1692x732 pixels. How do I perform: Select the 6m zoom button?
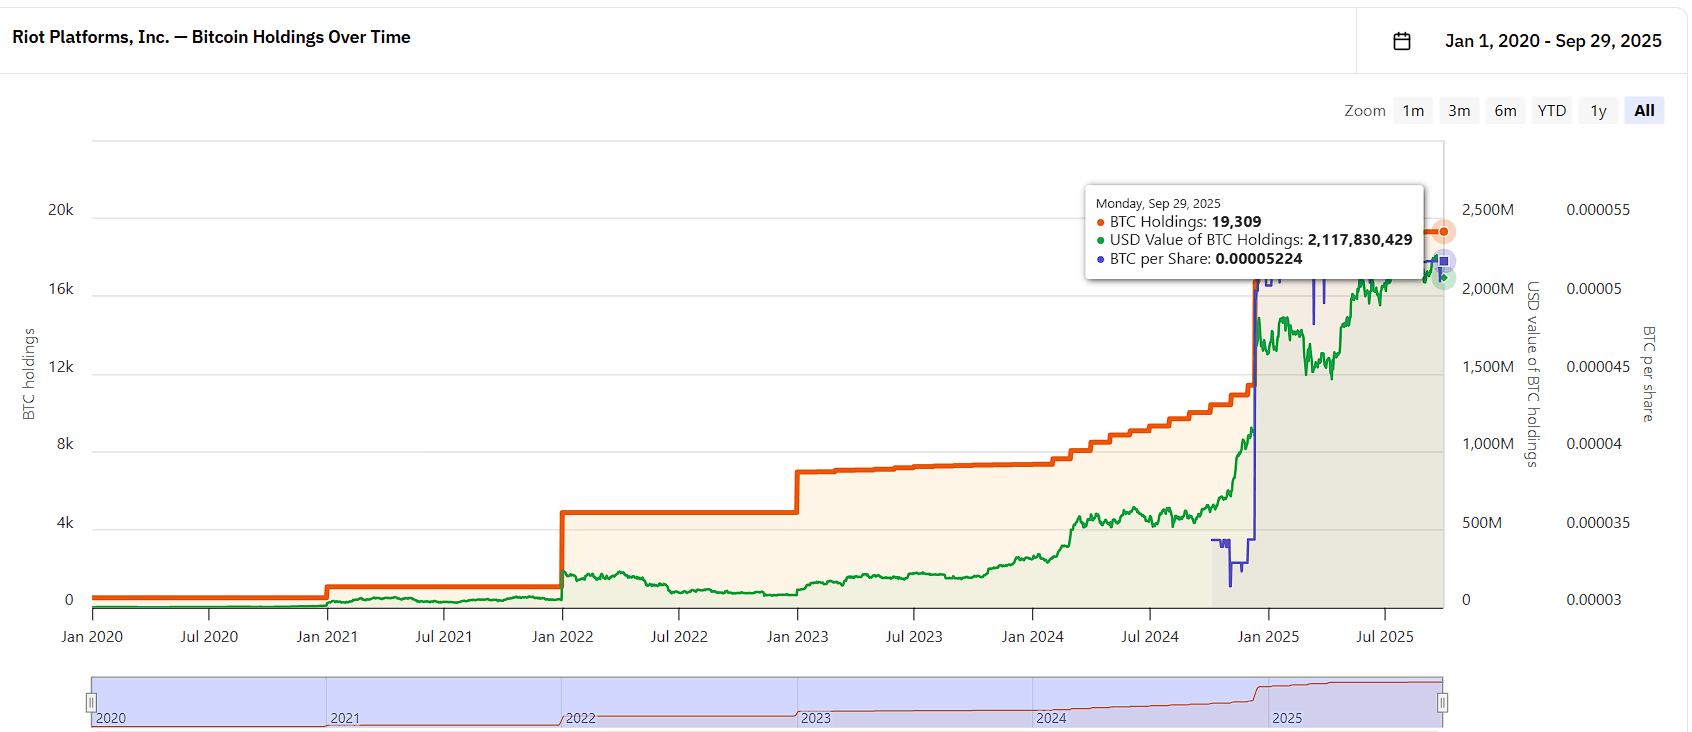(x=1505, y=111)
